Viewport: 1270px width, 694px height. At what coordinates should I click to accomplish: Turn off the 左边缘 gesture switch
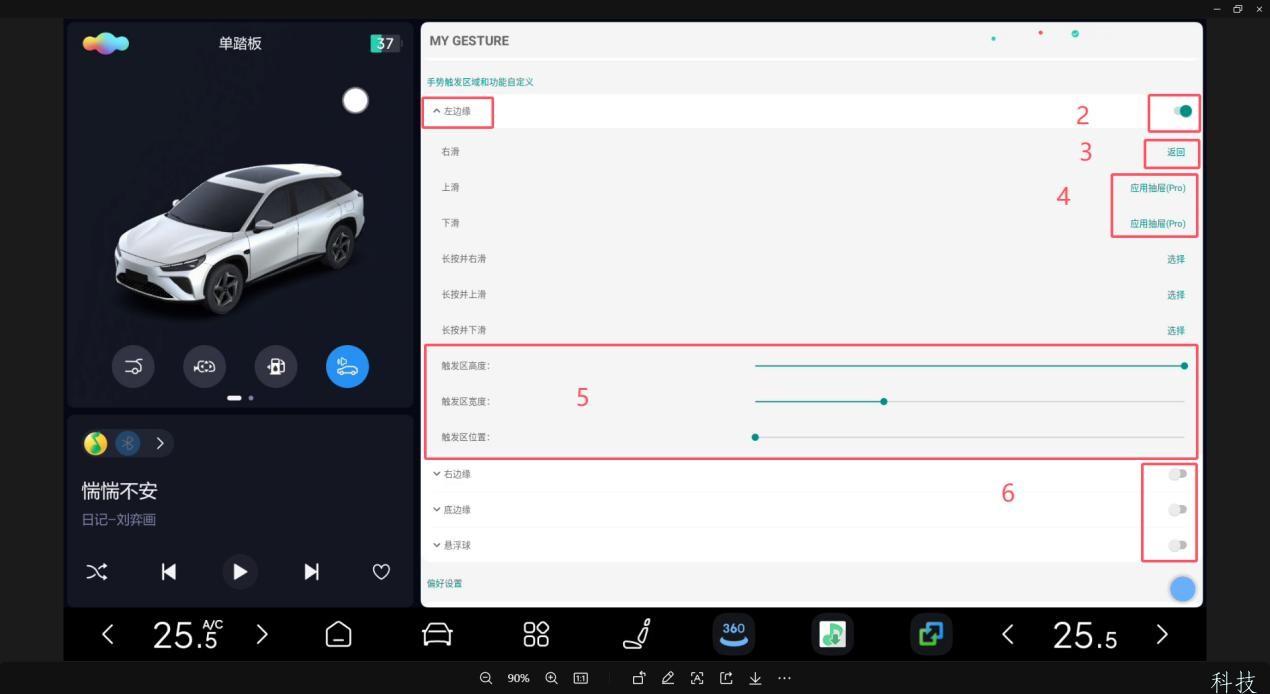click(1182, 111)
